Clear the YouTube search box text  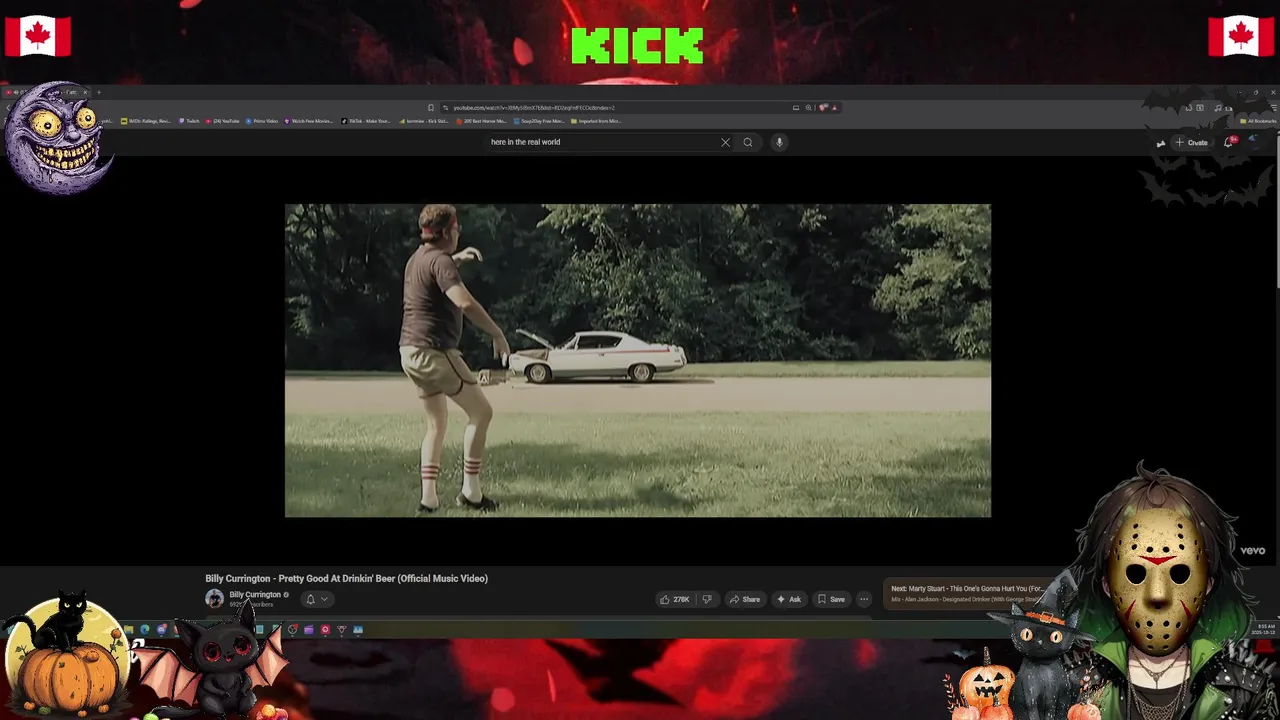[725, 142]
